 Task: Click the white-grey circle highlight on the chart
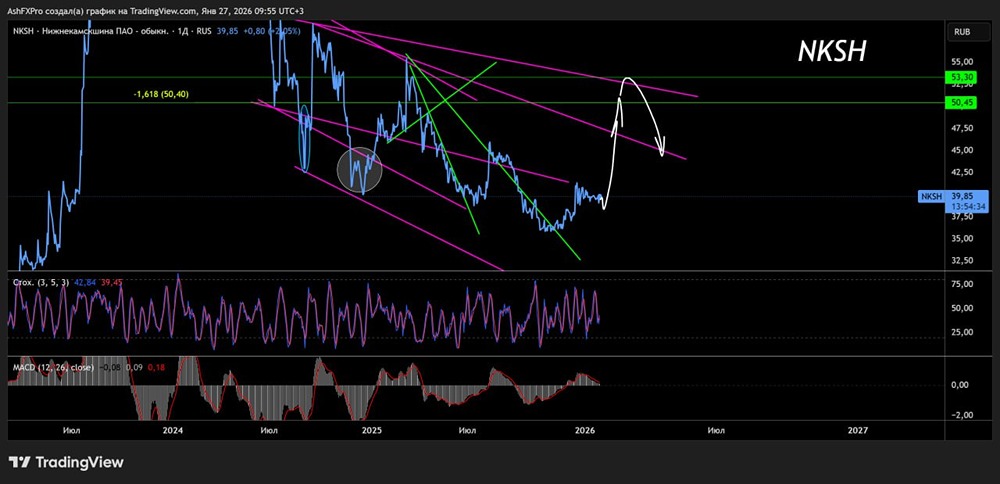pyautogui.click(x=359, y=169)
